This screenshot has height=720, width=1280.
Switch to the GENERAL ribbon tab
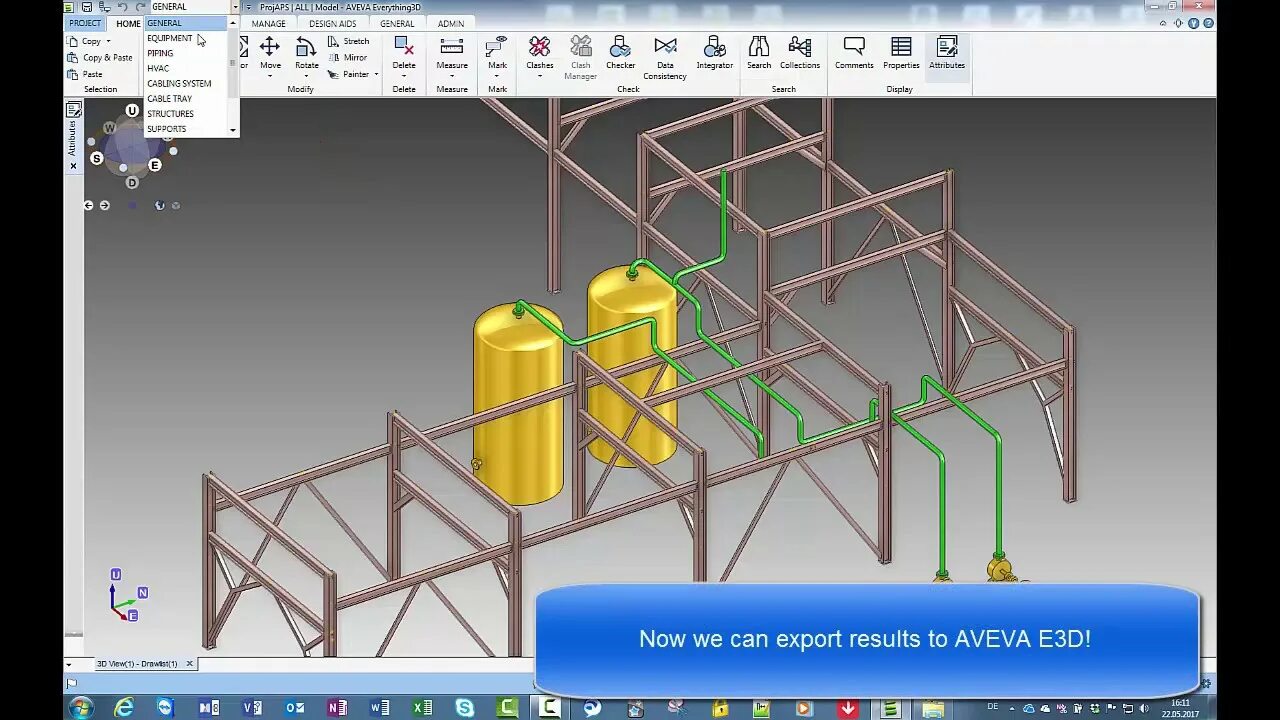point(397,23)
